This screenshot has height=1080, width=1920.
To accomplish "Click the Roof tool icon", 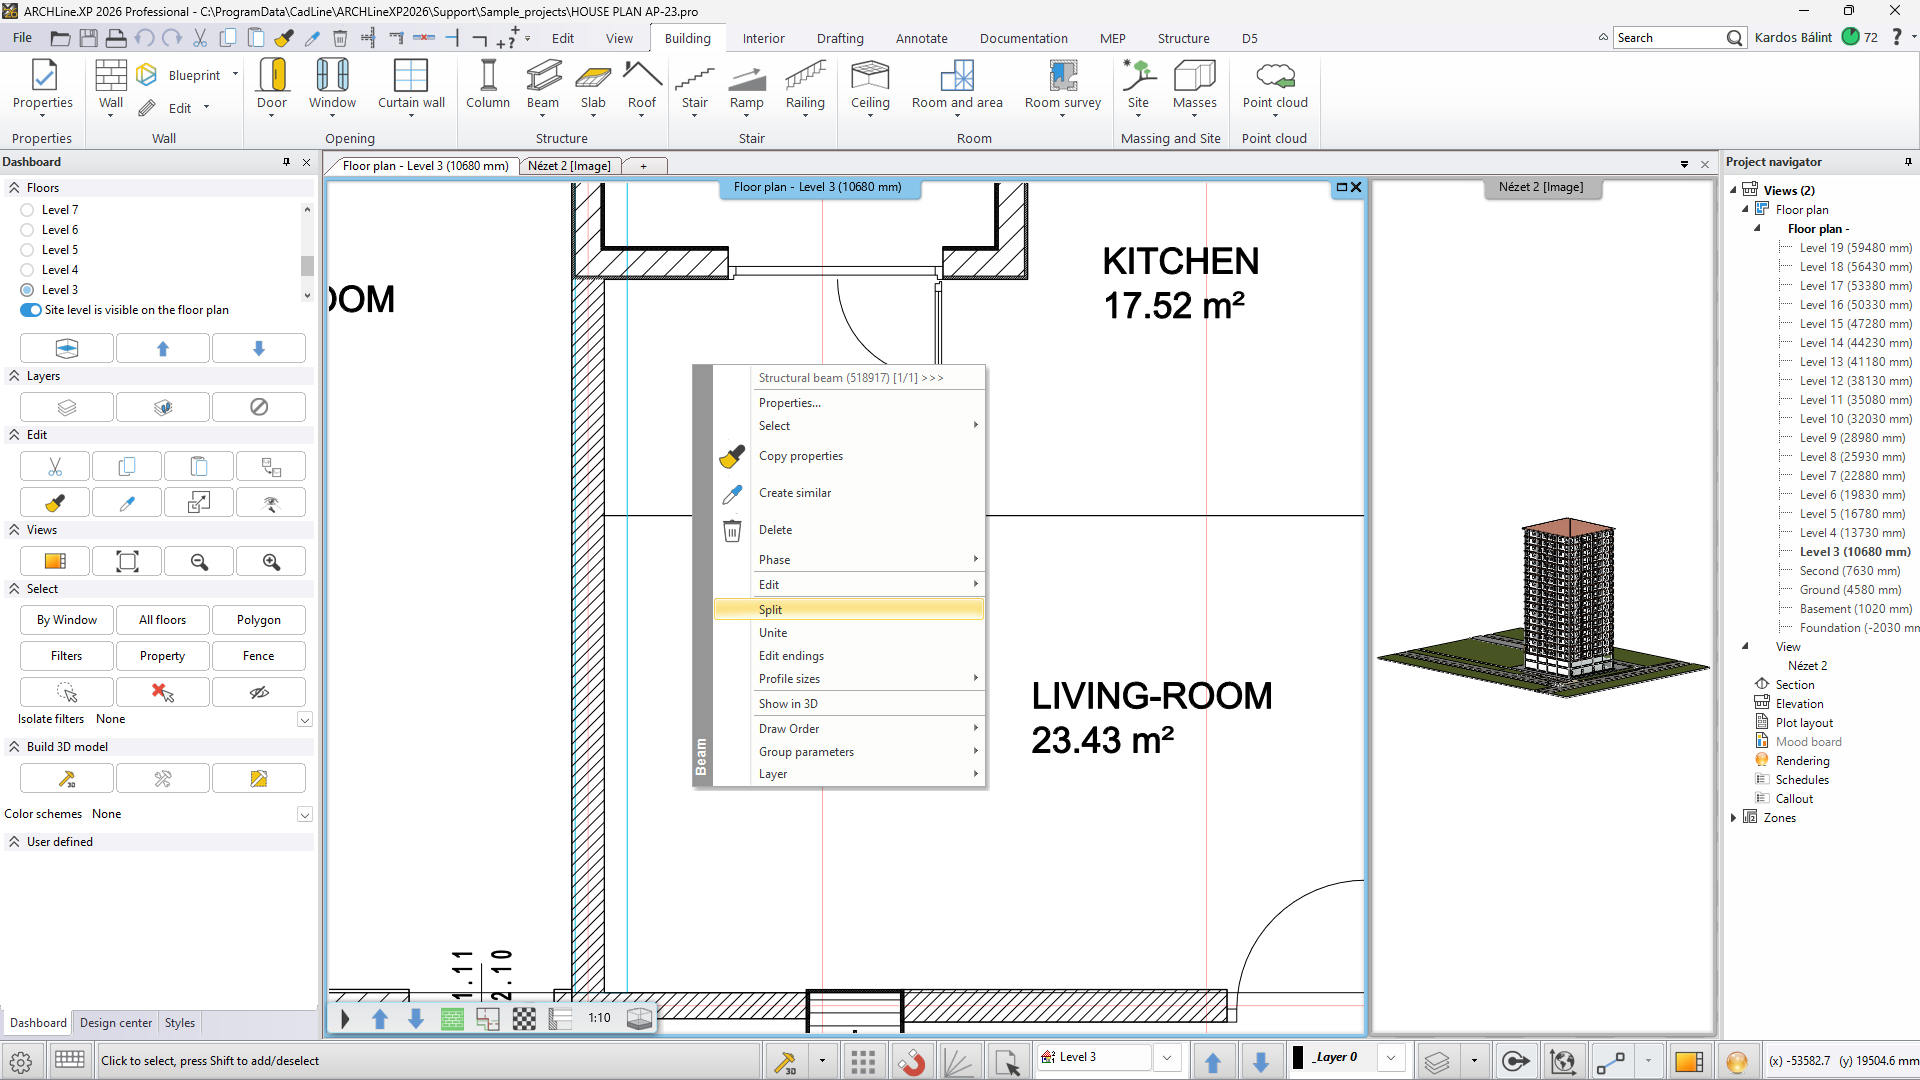I will tap(642, 75).
